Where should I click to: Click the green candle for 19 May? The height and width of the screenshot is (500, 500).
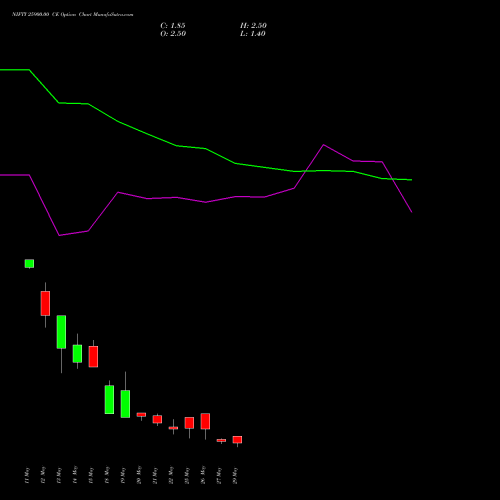[125, 404]
